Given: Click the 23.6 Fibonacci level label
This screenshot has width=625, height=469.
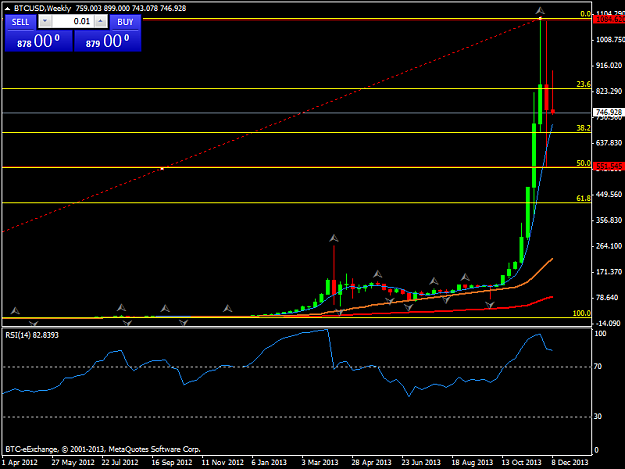Looking at the screenshot, I should click(x=584, y=84).
